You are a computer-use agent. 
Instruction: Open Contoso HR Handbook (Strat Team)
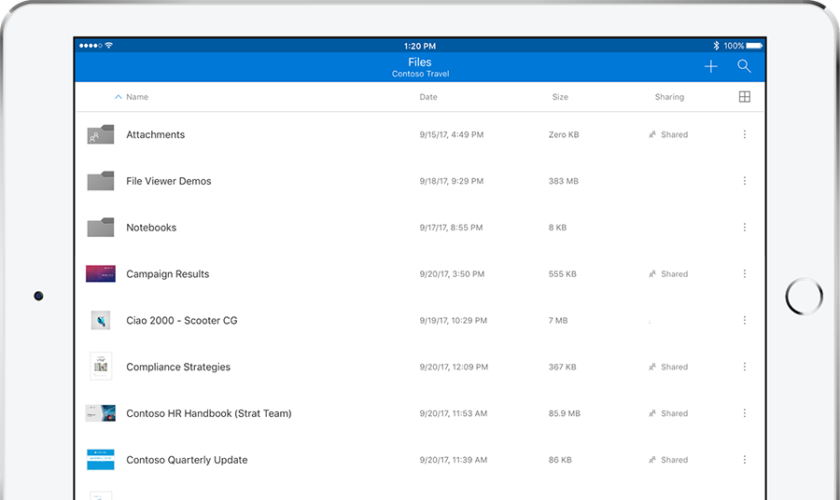[208, 414]
